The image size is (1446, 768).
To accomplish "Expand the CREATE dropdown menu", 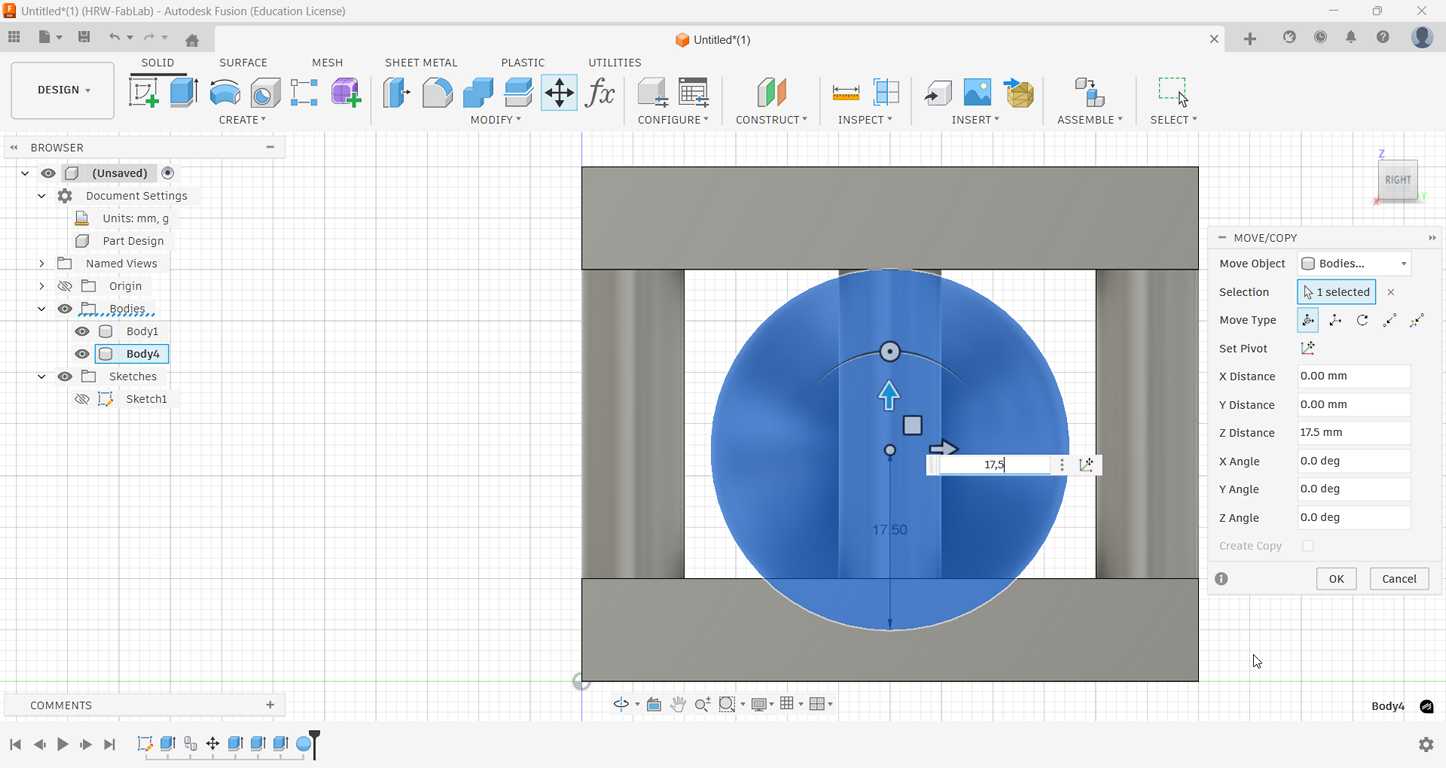I will (x=242, y=120).
